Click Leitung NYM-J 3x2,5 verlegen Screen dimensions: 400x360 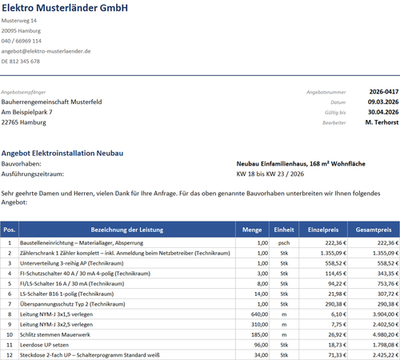[56, 325]
